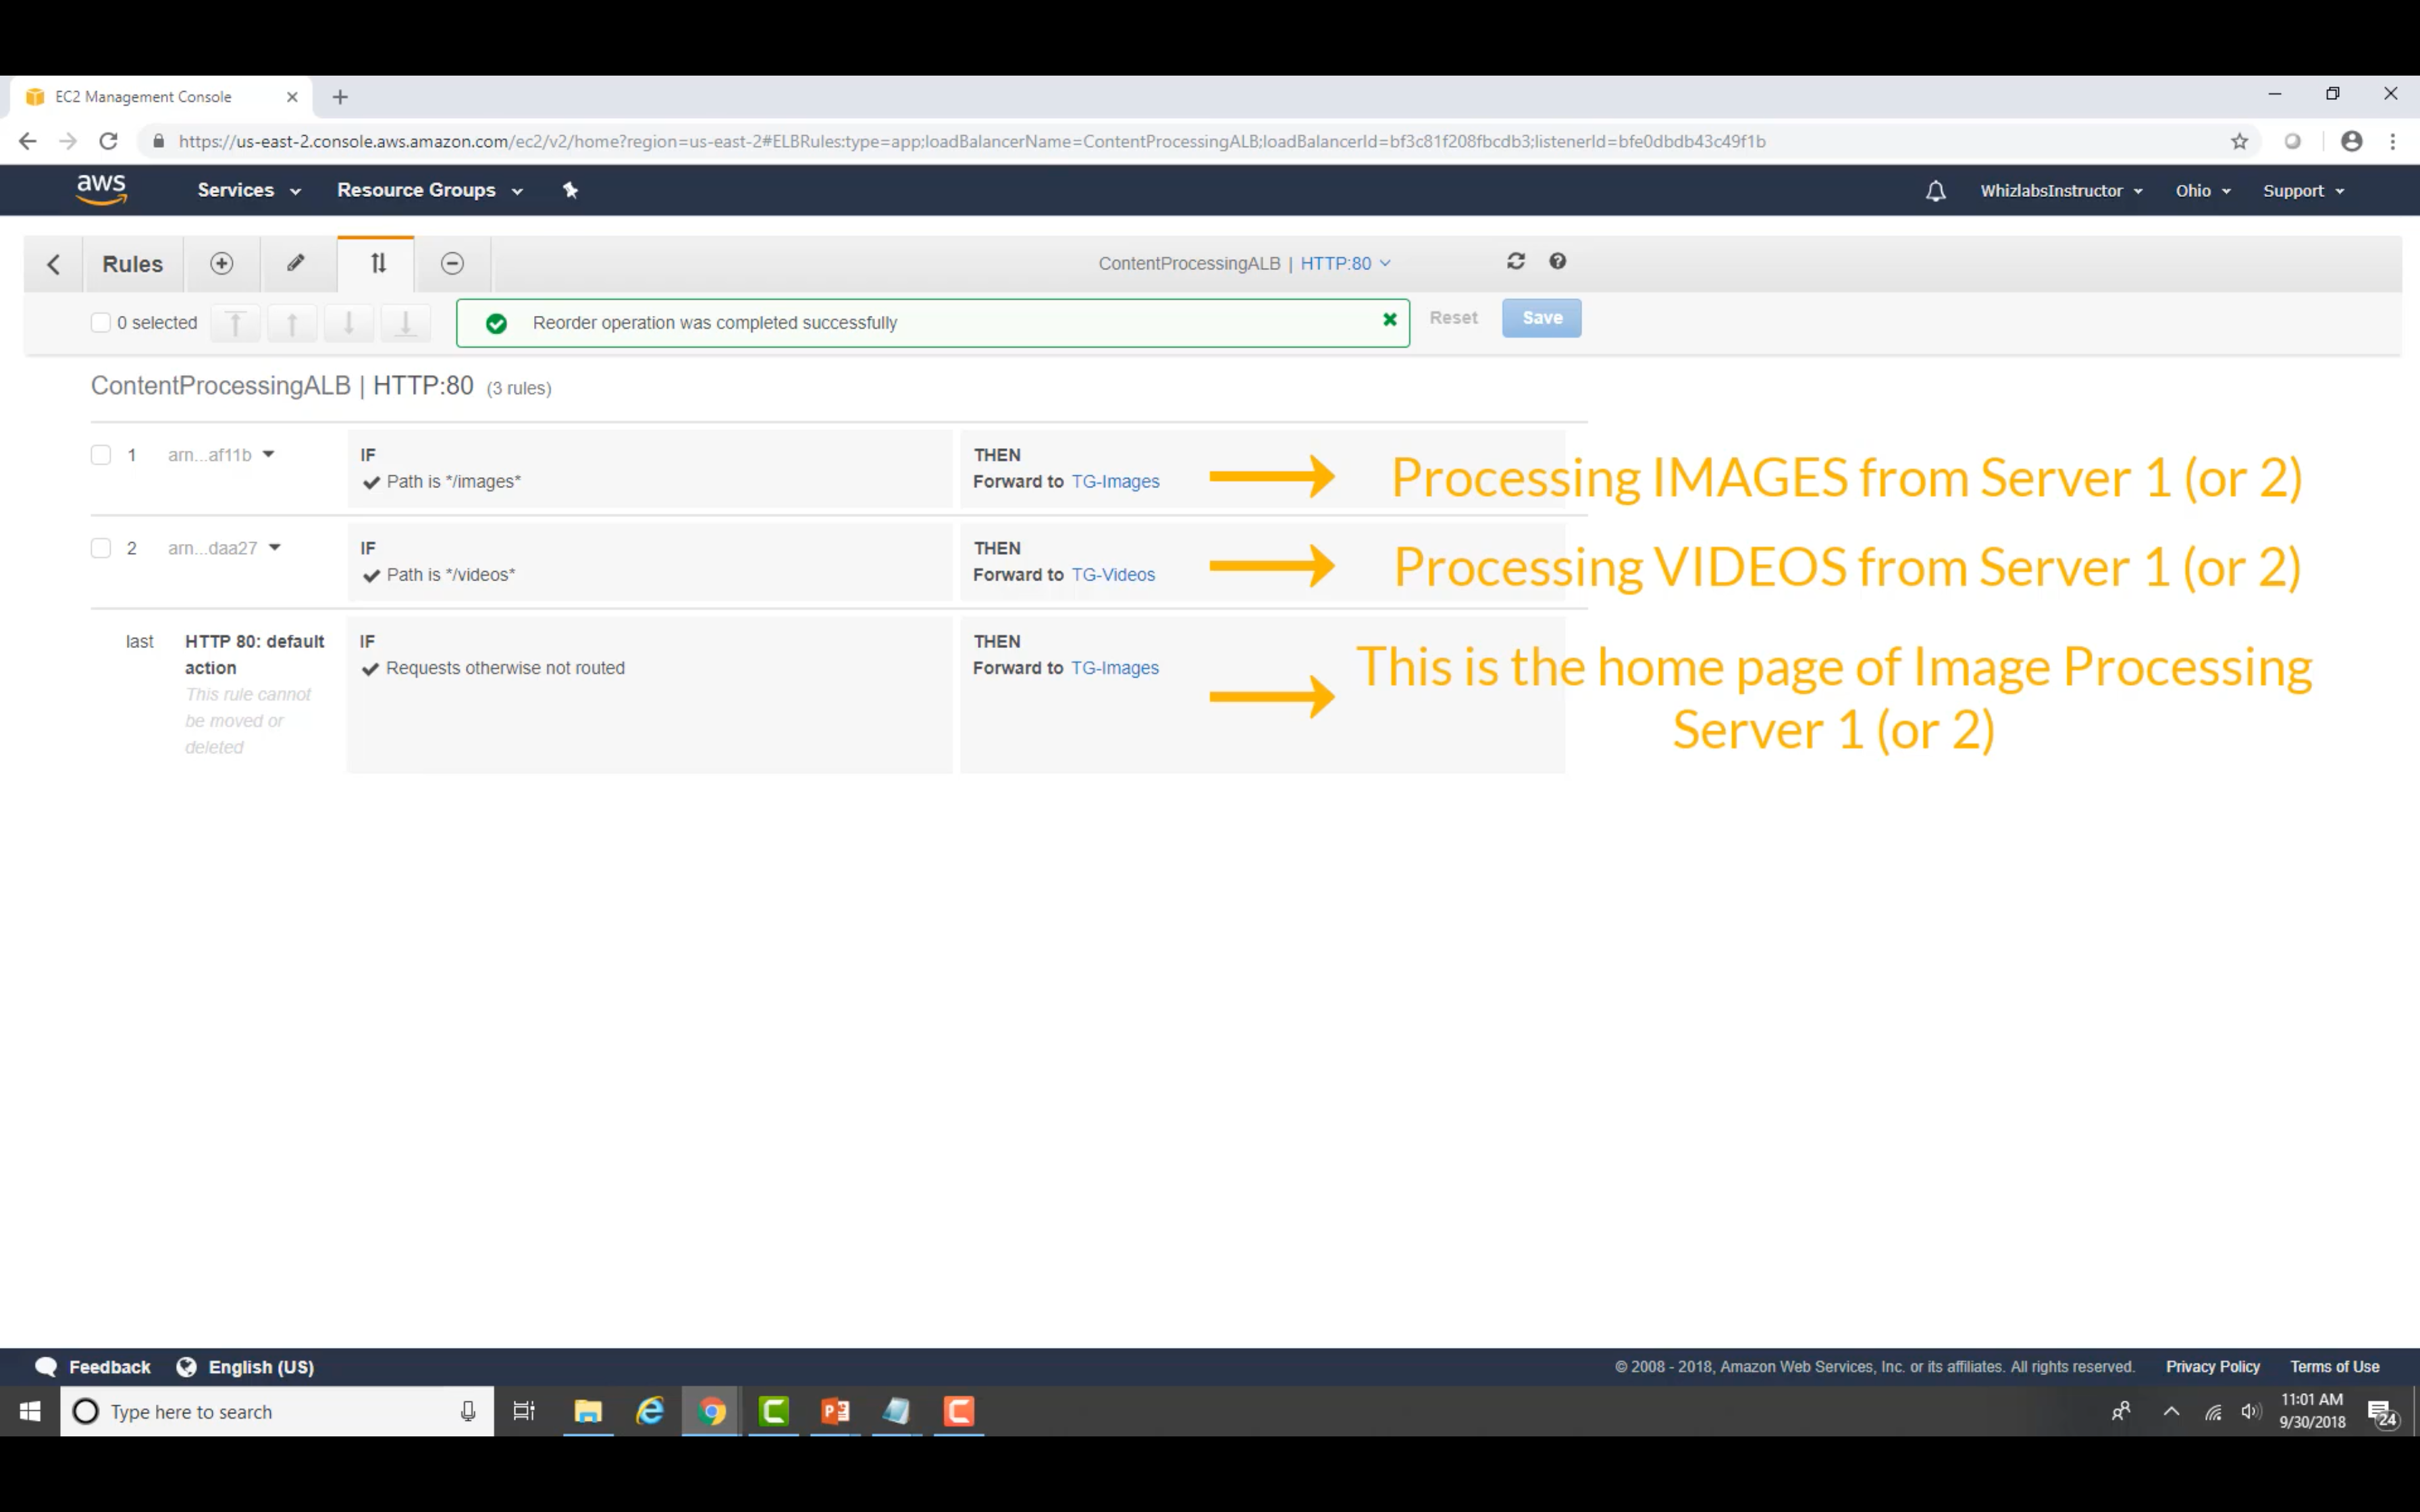The width and height of the screenshot is (2420, 1512).
Task: Click the delete rules minus icon
Action: (x=452, y=263)
